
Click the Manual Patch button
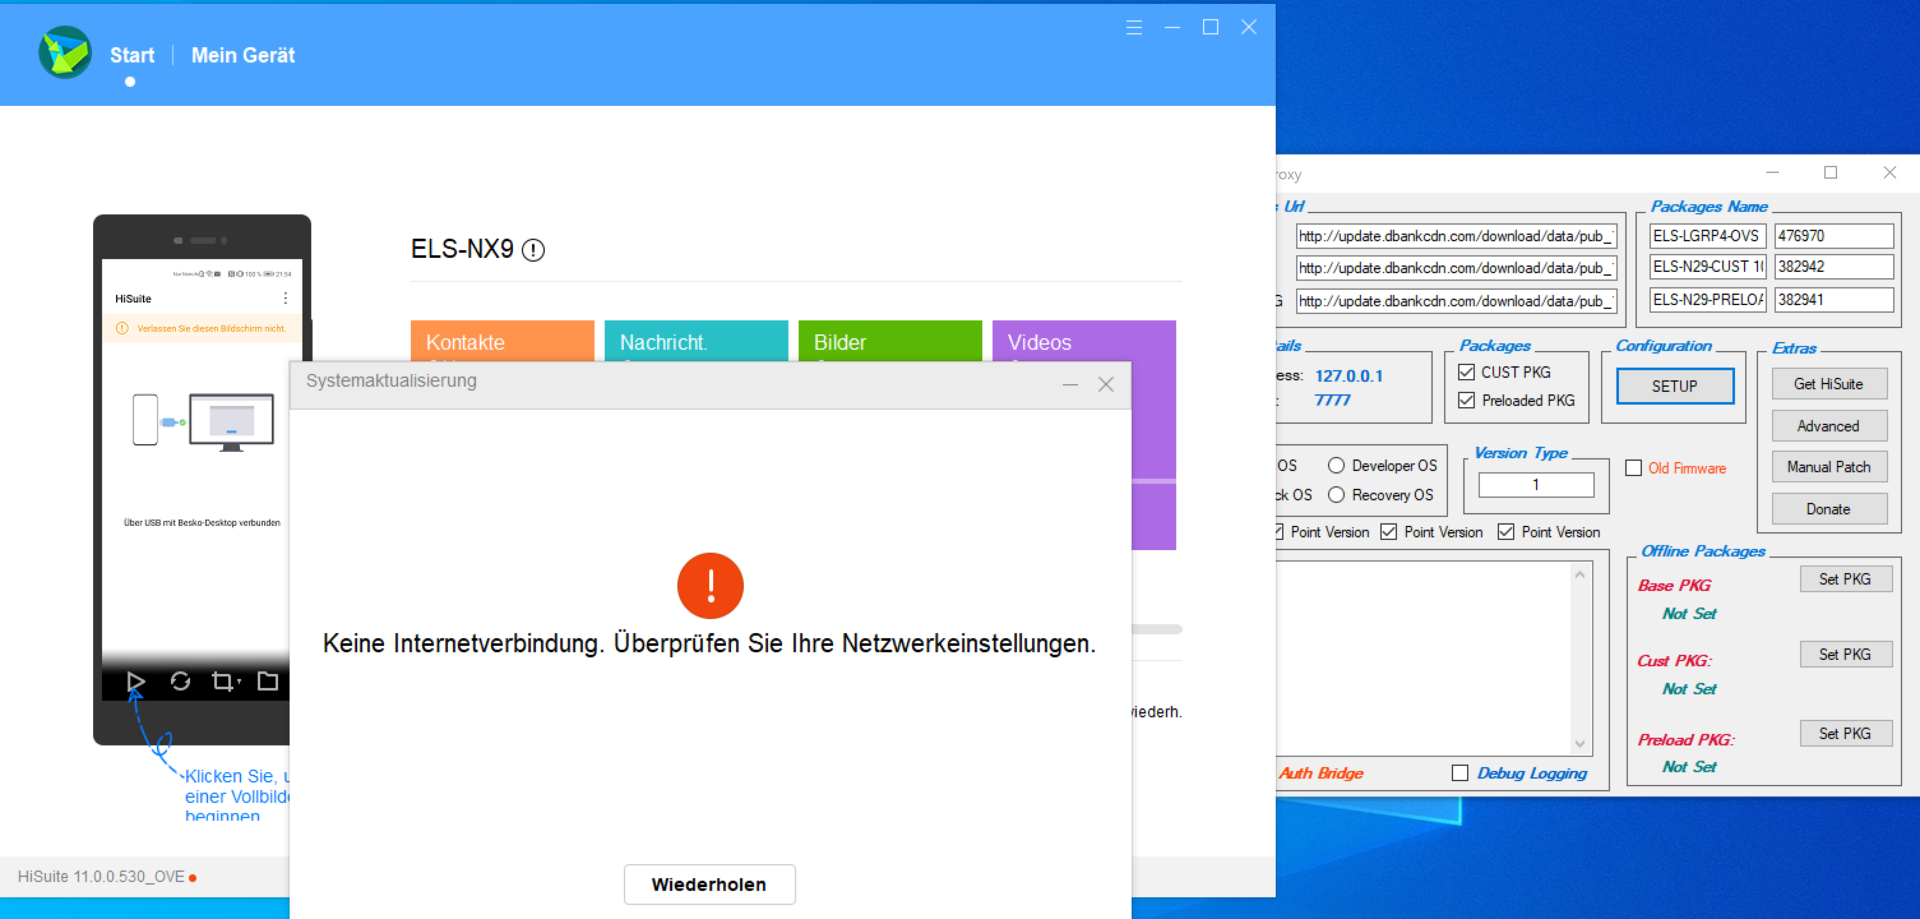point(1829,467)
